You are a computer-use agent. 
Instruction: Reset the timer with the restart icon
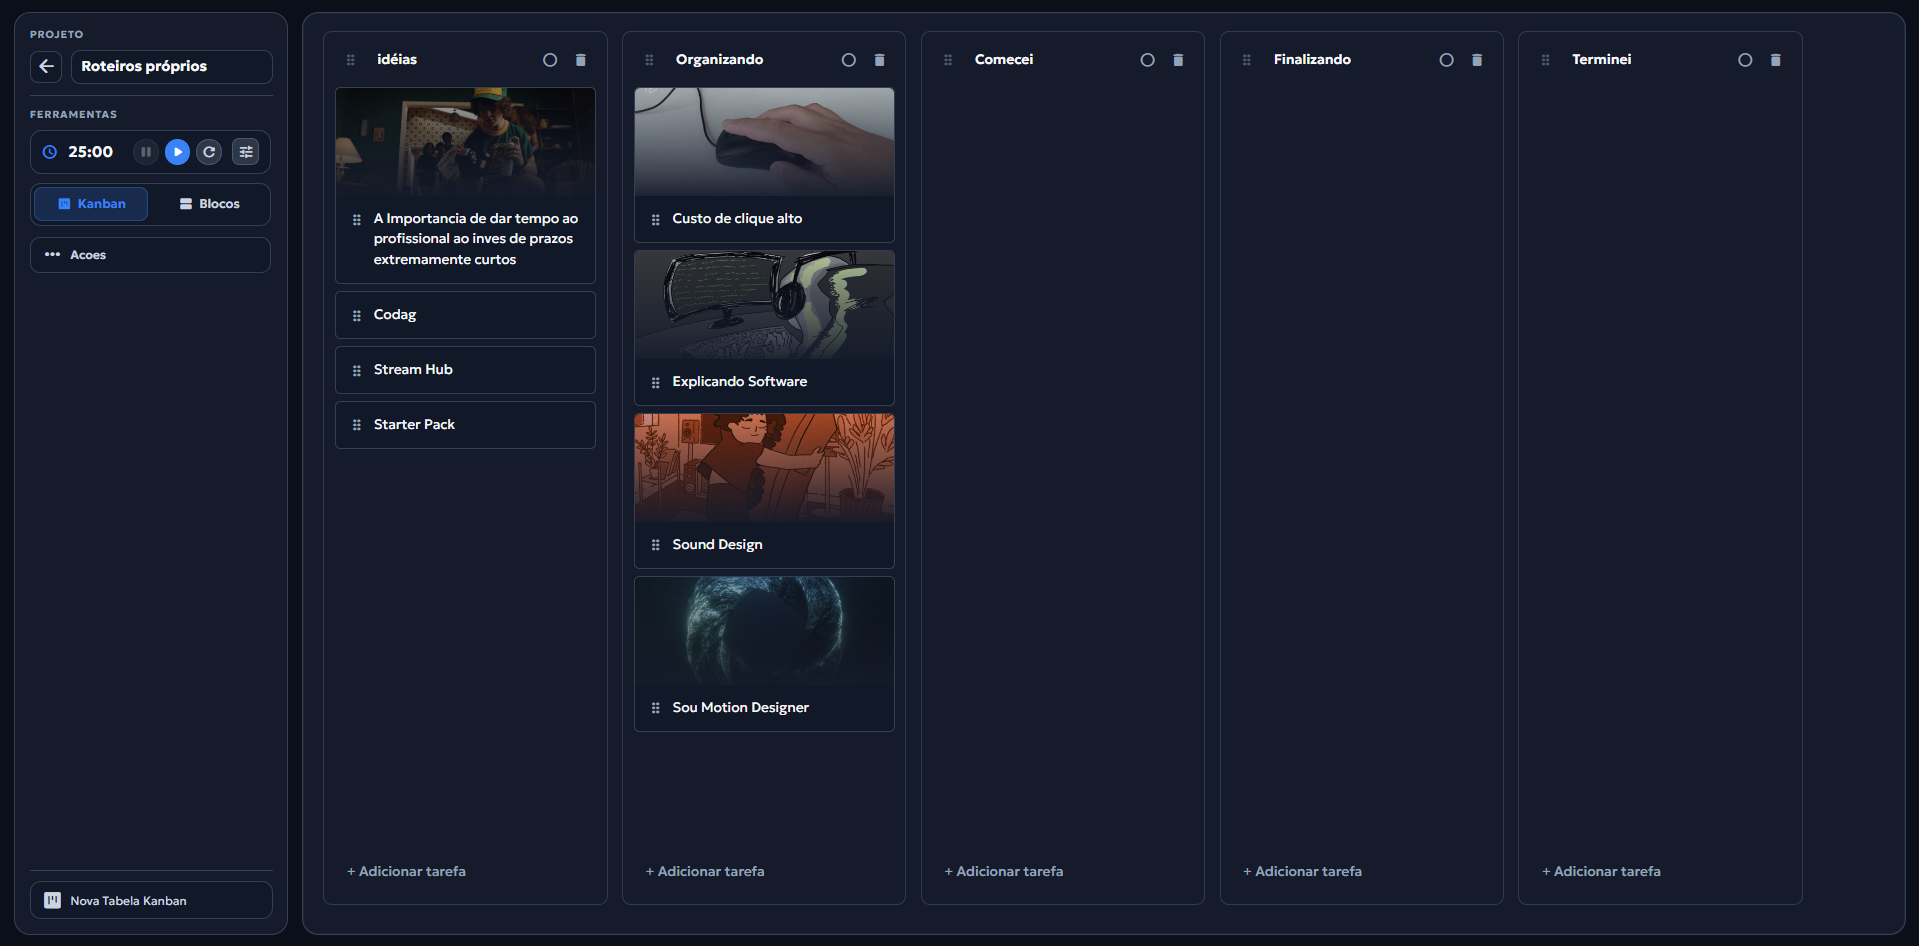(x=209, y=152)
